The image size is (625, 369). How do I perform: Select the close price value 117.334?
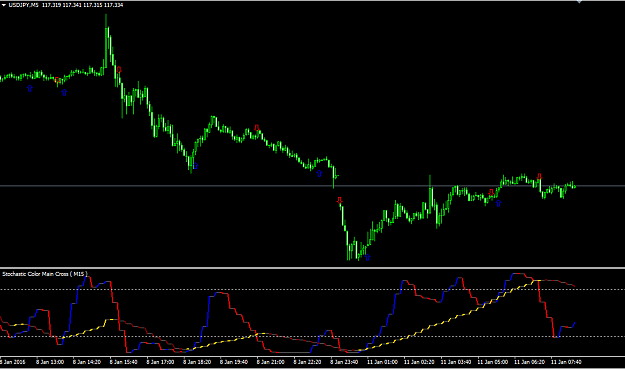(114, 5)
